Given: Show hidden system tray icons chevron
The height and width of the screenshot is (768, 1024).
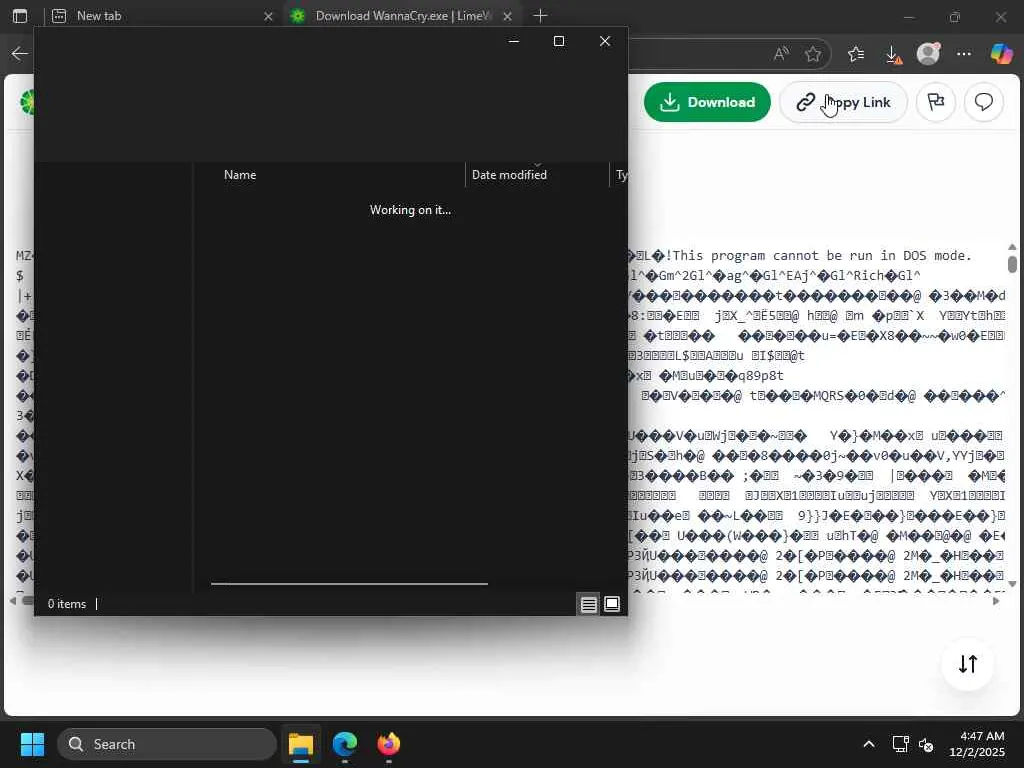Looking at the screenshot, I should (869, 744).
